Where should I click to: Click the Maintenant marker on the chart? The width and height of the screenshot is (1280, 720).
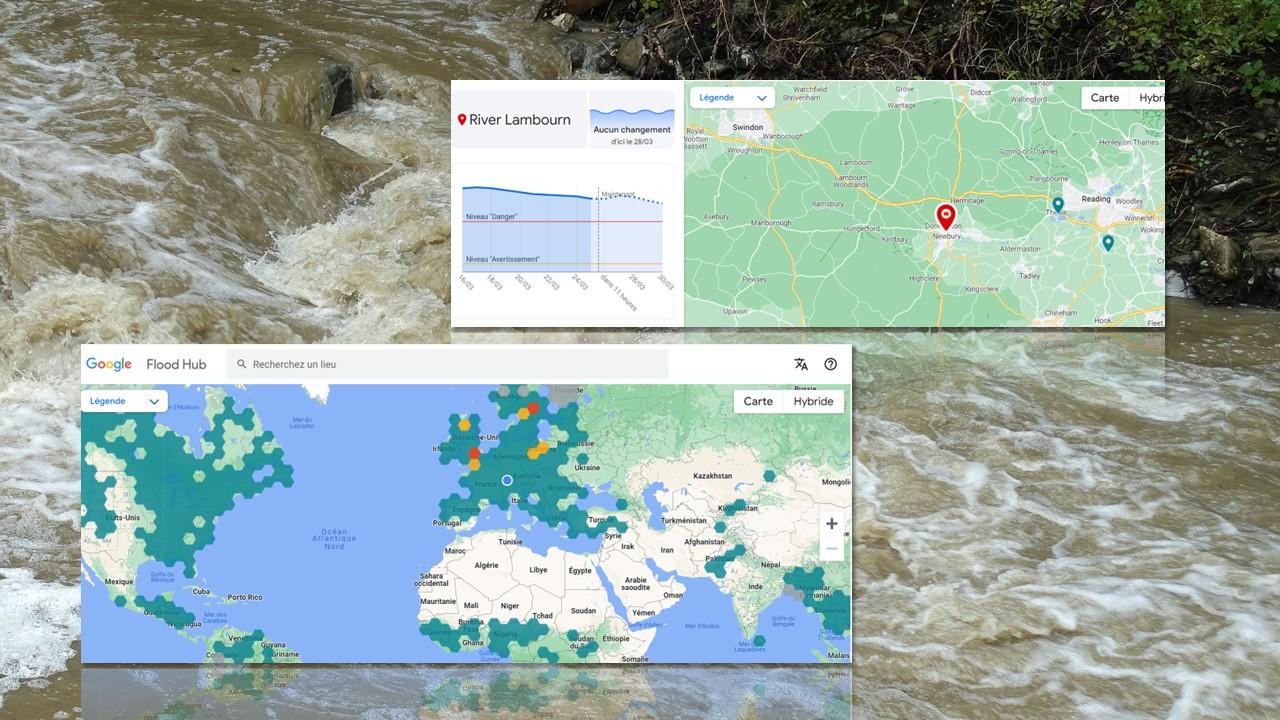pyautogui.click(x=618, y=194)
